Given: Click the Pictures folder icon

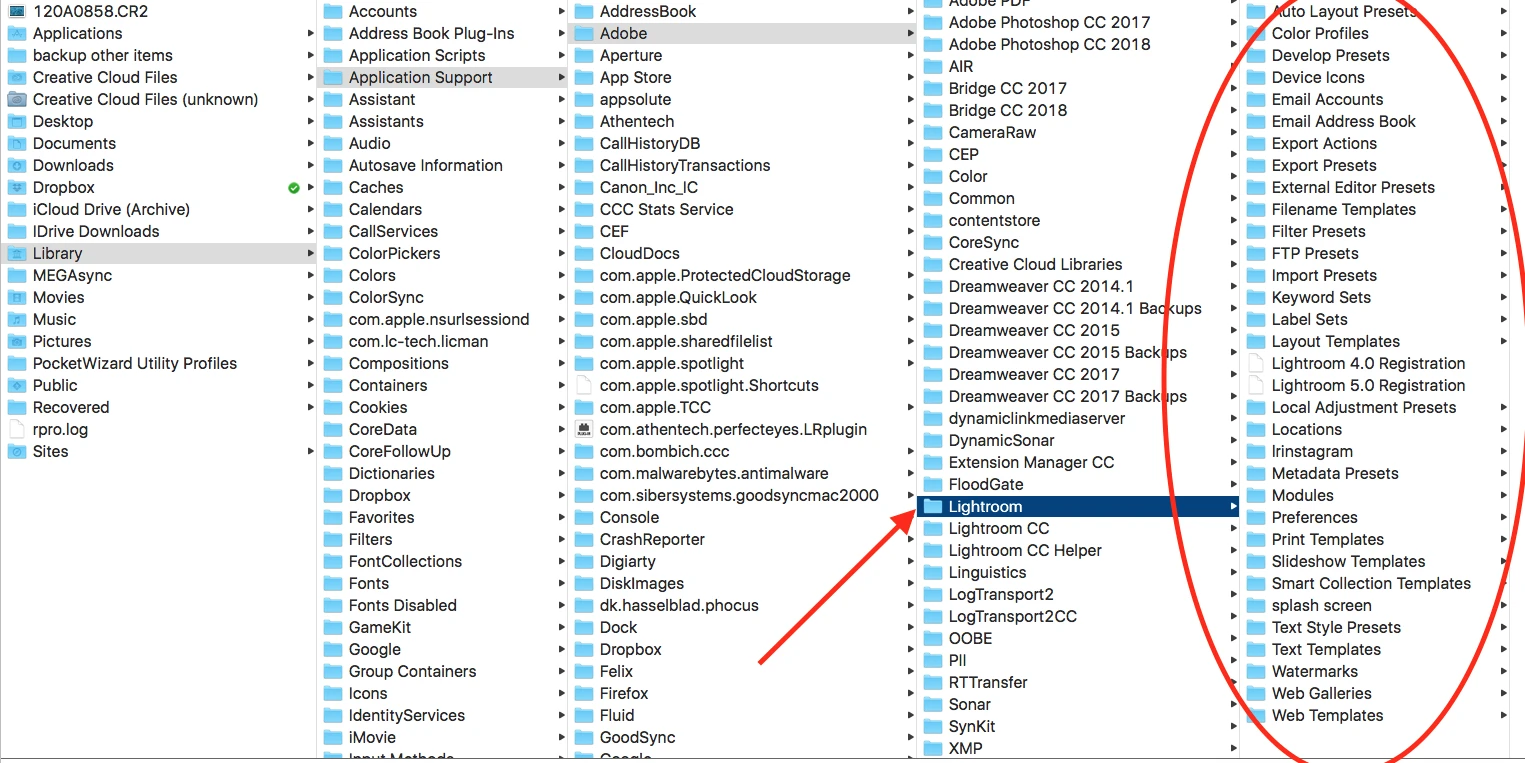Looking at the screenshot, I should point(16,341).
